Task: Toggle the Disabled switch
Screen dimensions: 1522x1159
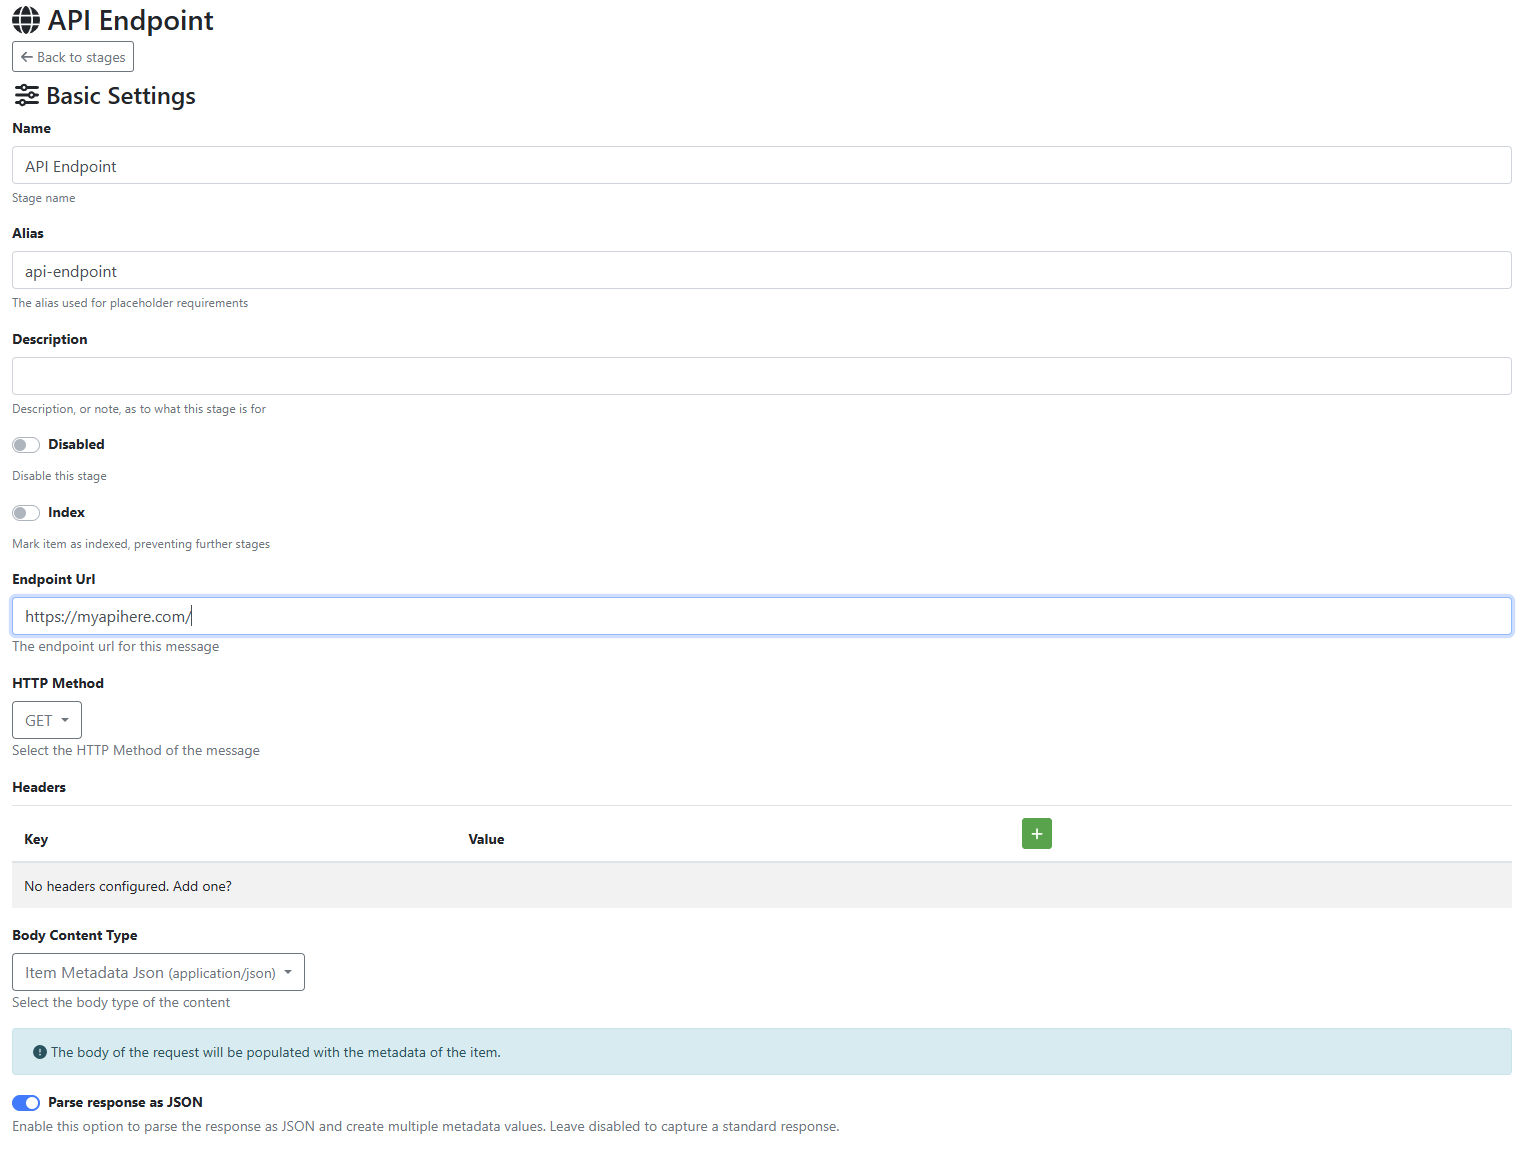Action: 26,445
